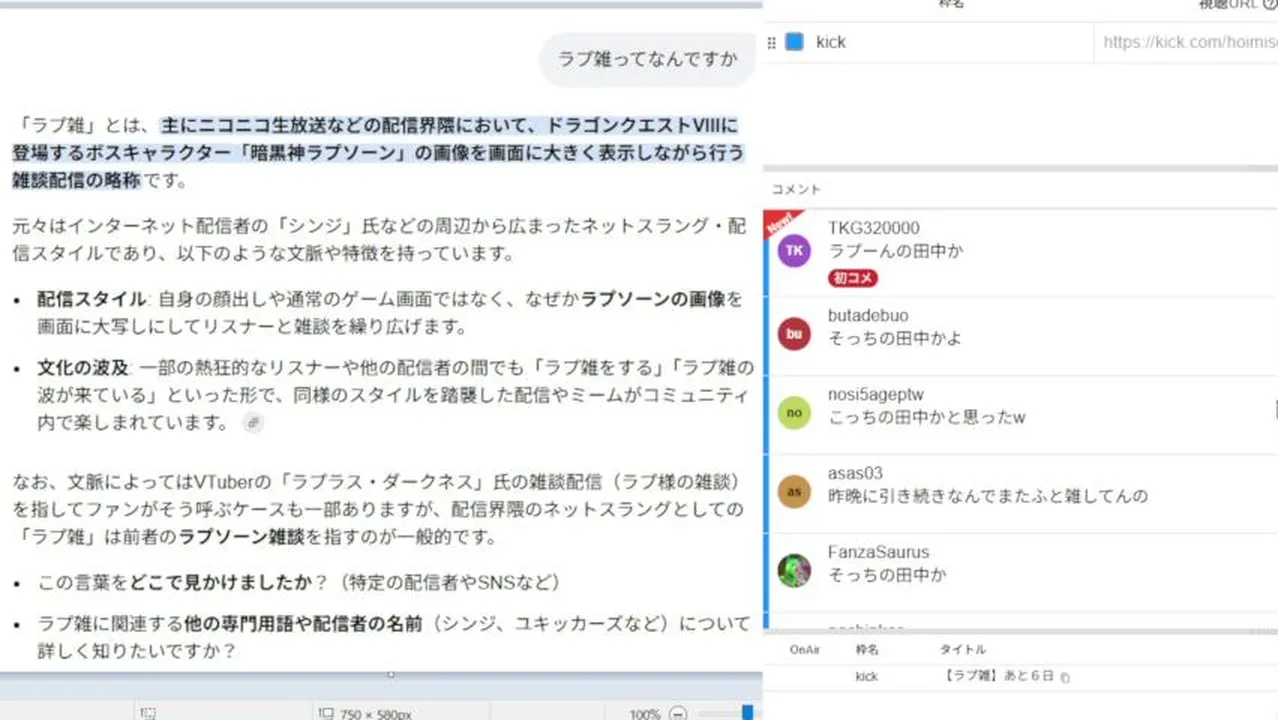Select the comment ラプーんの田中か
Image resolution: width=1278 pixels, height=720 pixels.
pyautogui.click(x=895, y=252)
